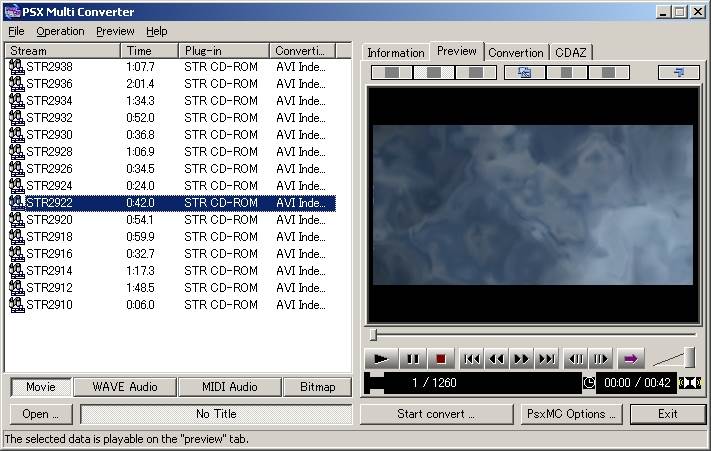Click the 1:17.3 time cell
The height and width of the screenshot is (451, 711).
point(140,271)
